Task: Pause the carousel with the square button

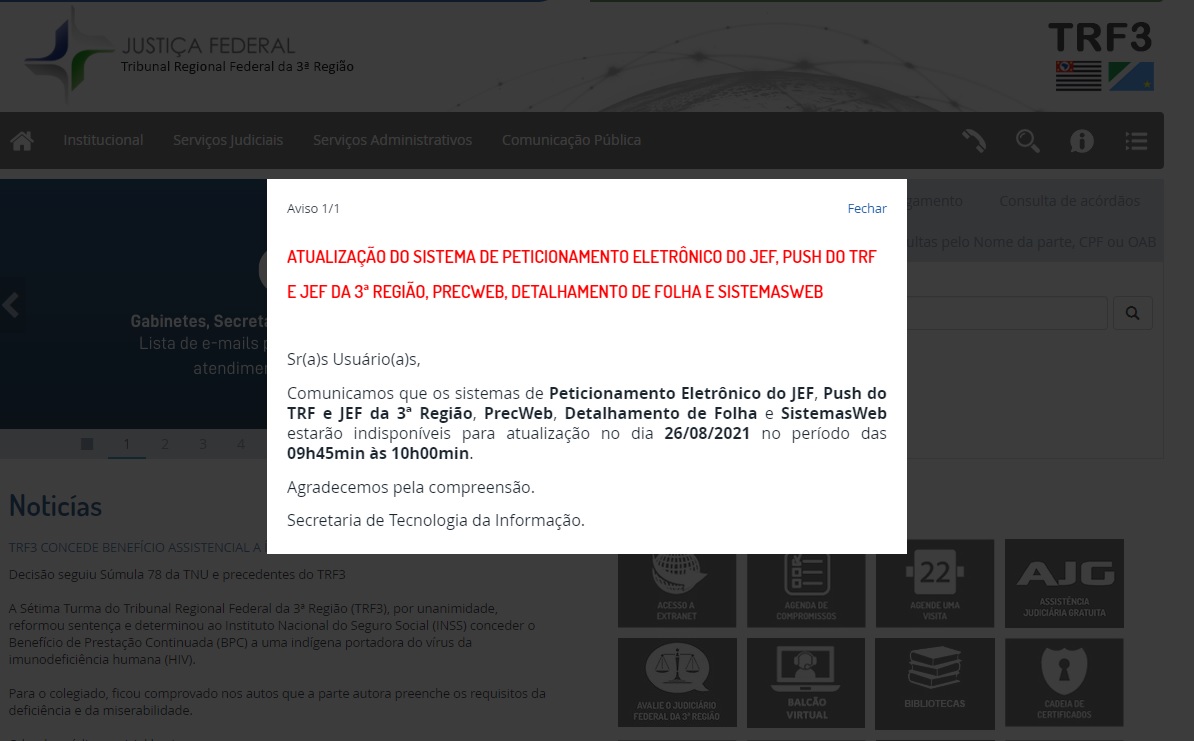Action: click(87, 444)
